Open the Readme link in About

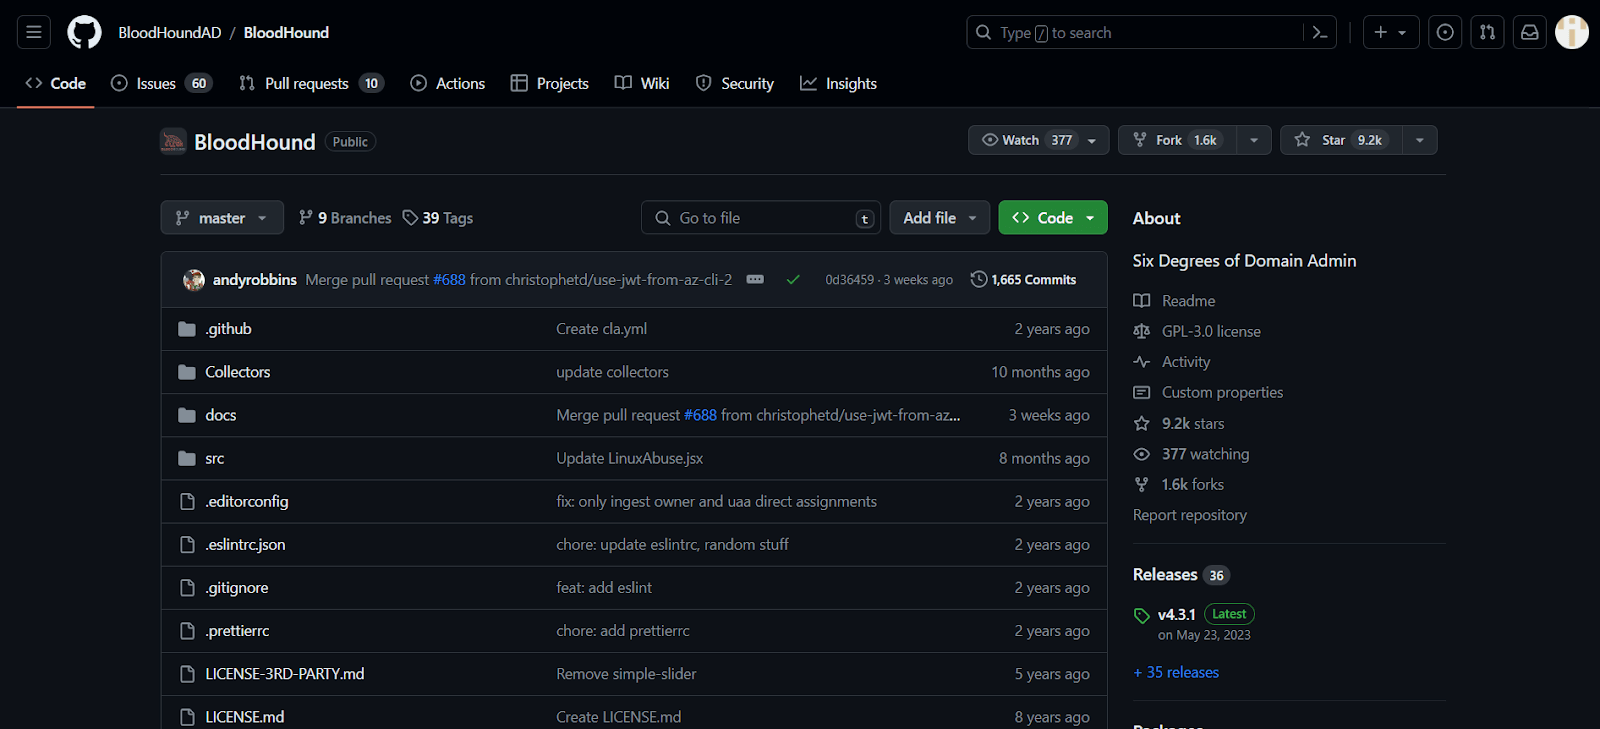pyautogui.click(x=1188, y=301)
